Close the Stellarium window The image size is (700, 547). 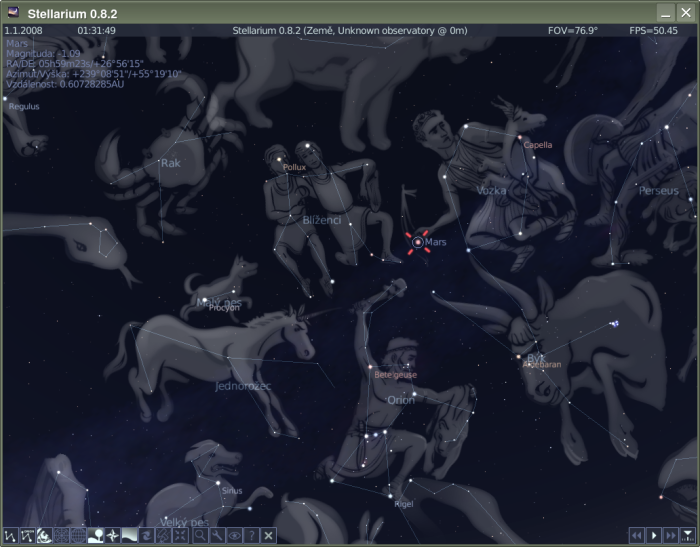686,13
